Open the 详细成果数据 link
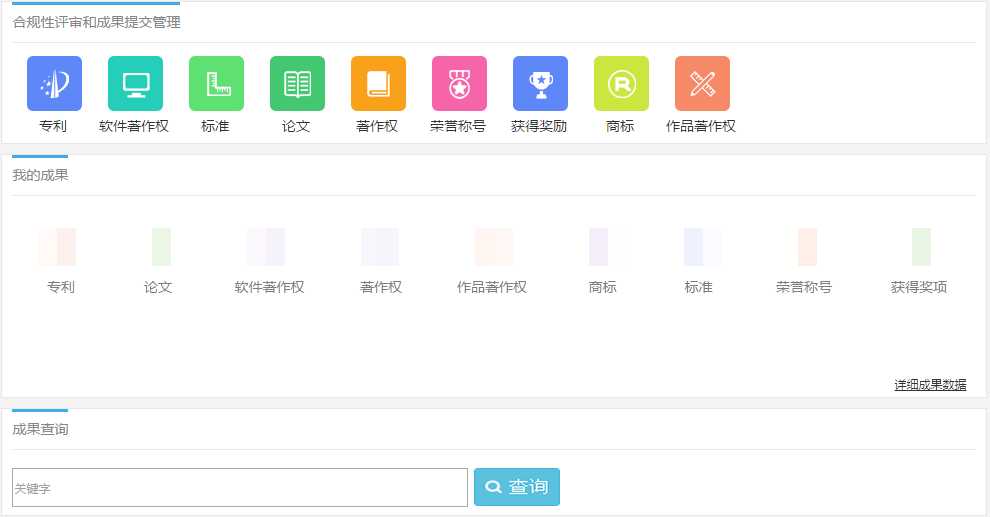This screenshot has height=517, width=990. [930, 384]
